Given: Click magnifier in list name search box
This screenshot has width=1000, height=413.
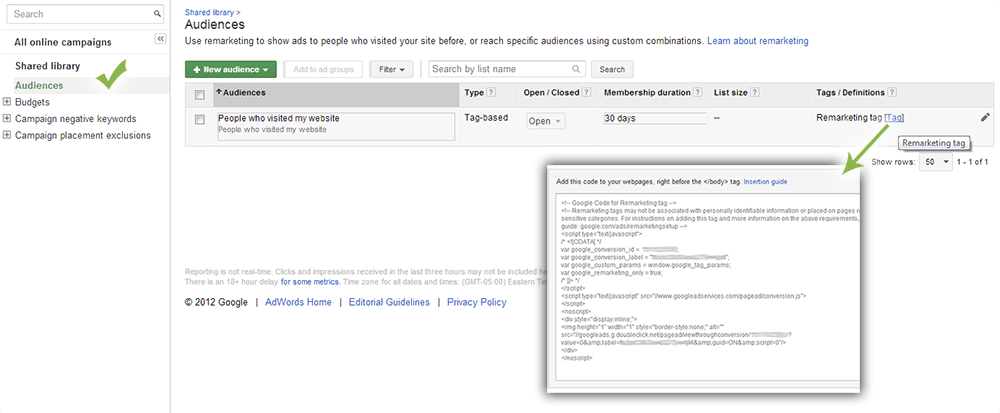Looking at the screenshot, I should coord(577,69).
